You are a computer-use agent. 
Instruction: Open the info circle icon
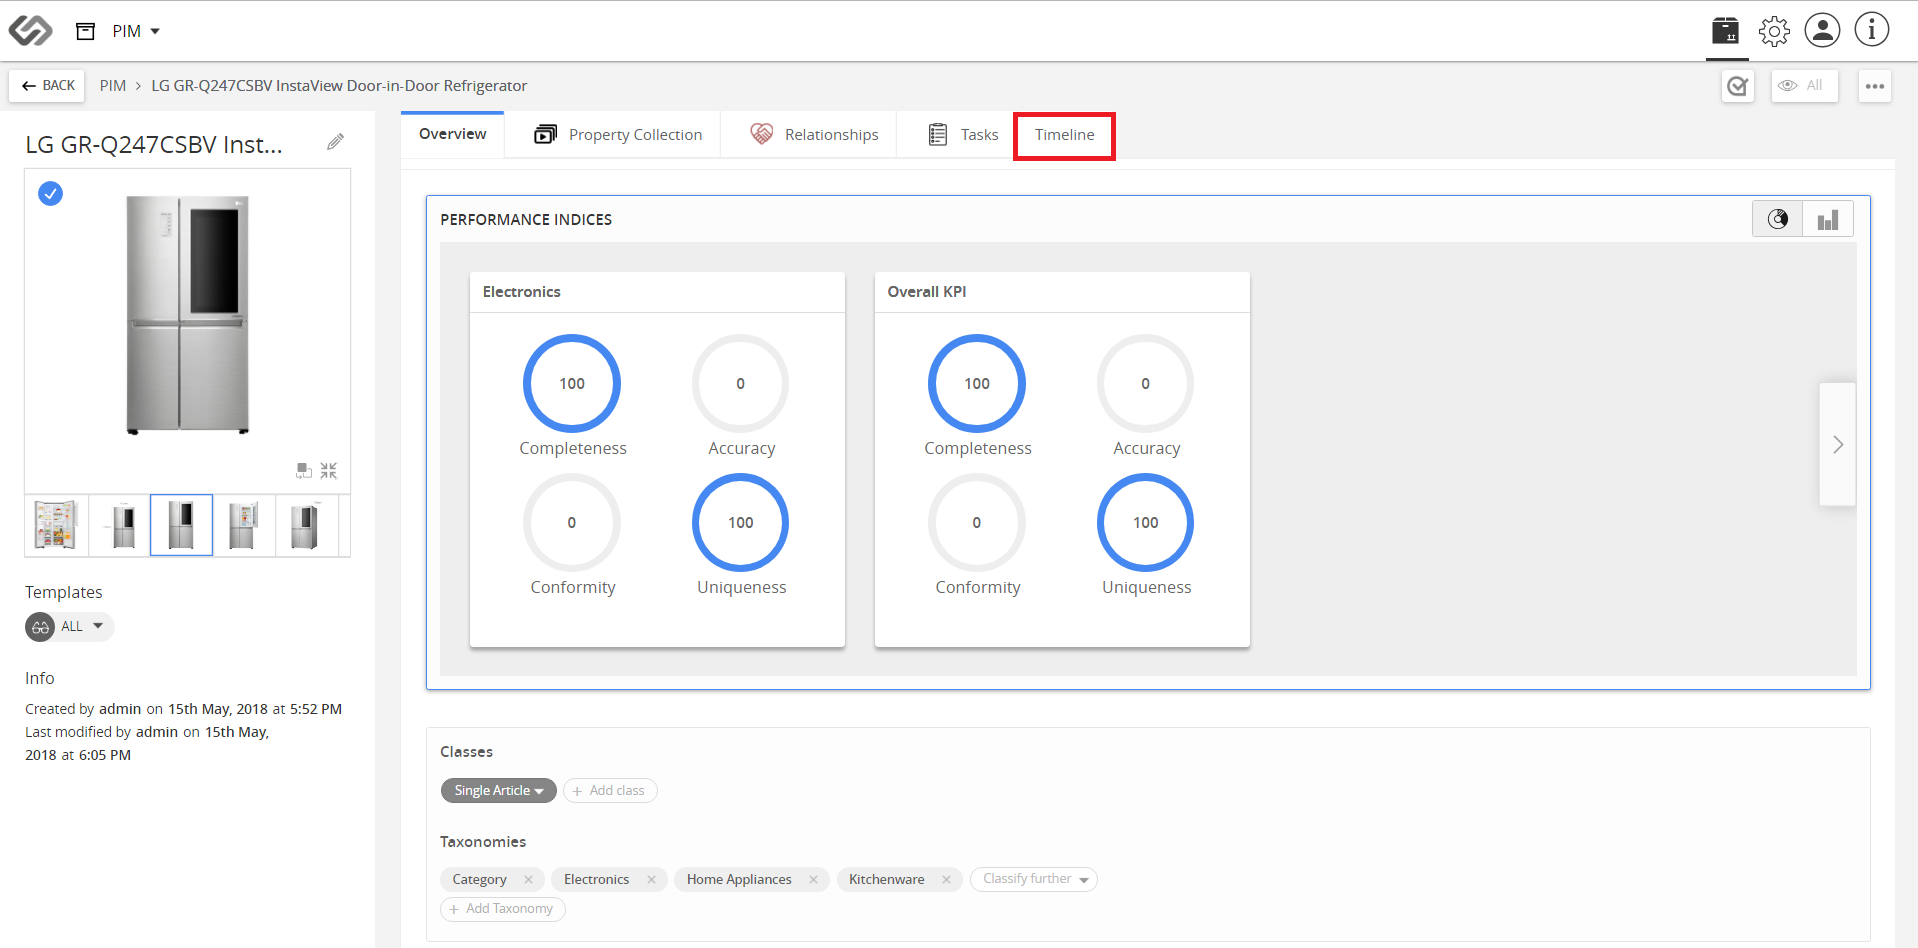coord(1871,30)
